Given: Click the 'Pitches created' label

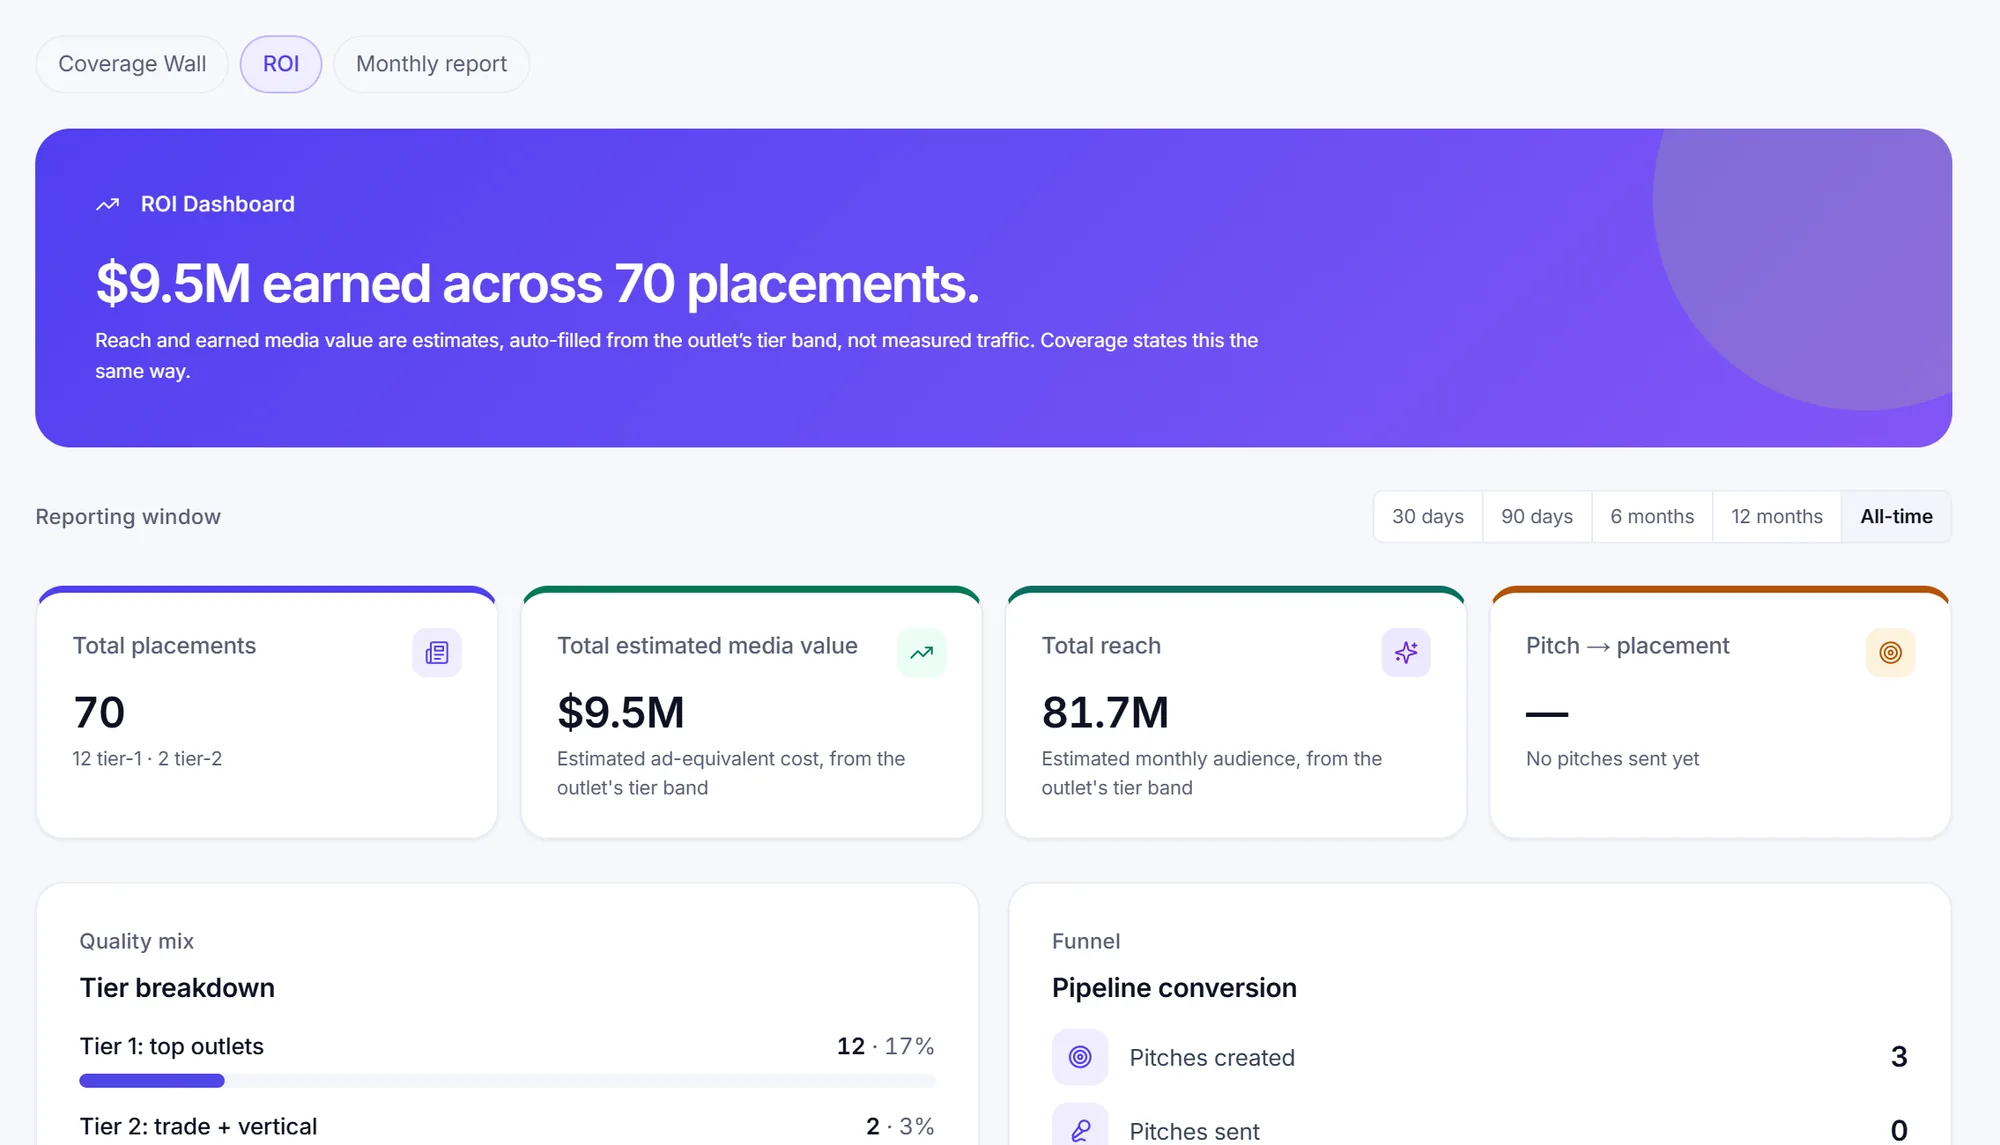Looking at the screenshot, I should 1212,1058.
